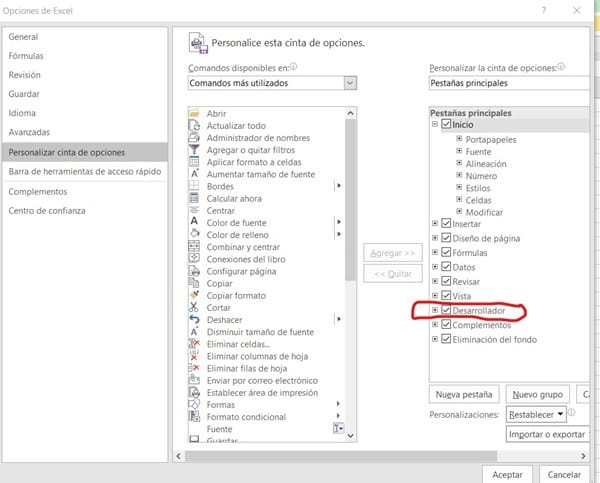
Task: Toggle the Eliminación del fondo checkbox
Action: [x=446, y=339]
